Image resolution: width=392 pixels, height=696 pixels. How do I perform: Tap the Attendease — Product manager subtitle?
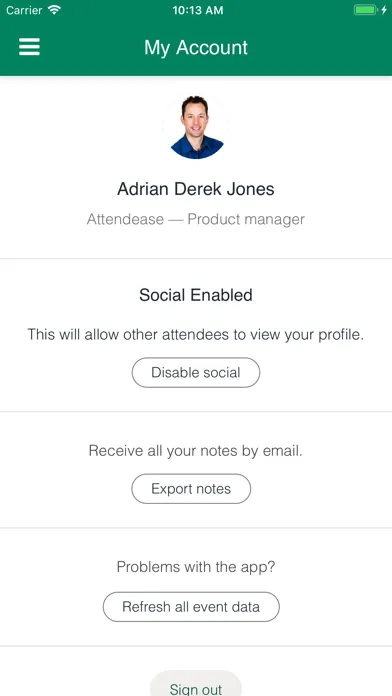(196, 219)
